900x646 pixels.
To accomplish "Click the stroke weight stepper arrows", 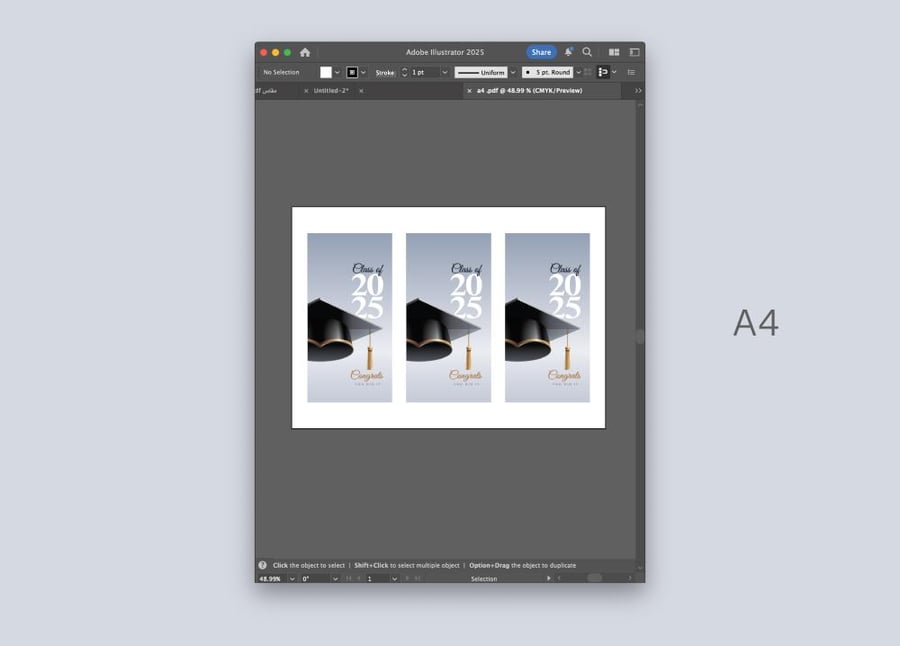I will 405,72.
